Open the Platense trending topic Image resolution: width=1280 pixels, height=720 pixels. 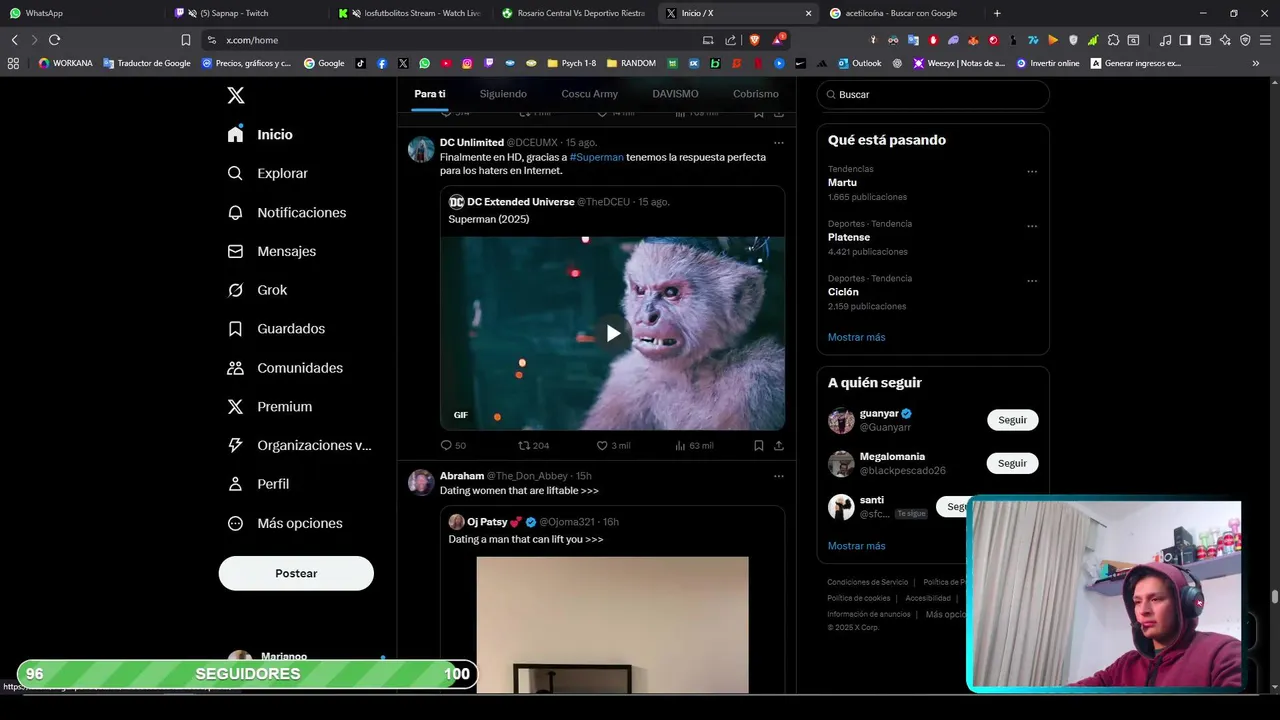tap(849, 237)
